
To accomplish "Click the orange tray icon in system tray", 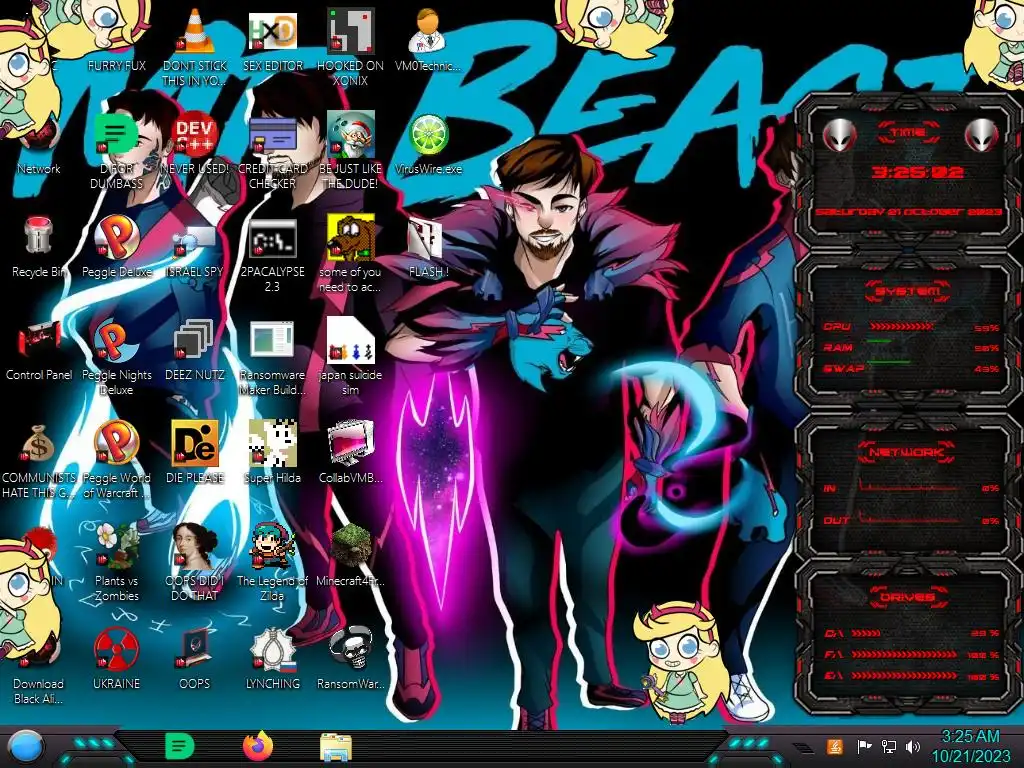I will [835, 746].
